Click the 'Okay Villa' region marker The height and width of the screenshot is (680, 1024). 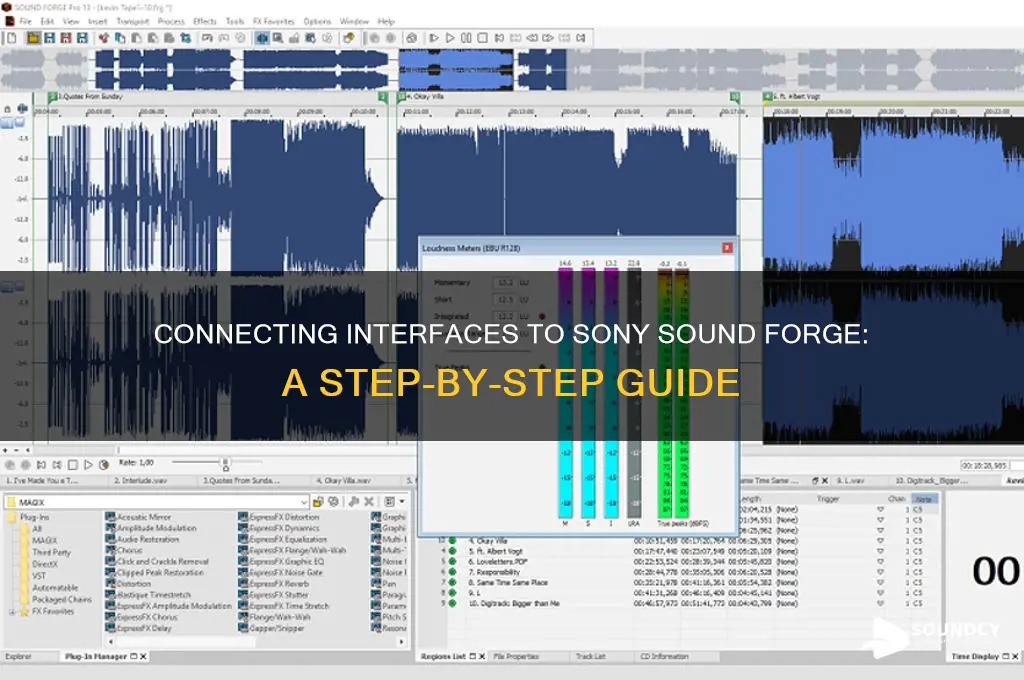(x=402, y=97)
